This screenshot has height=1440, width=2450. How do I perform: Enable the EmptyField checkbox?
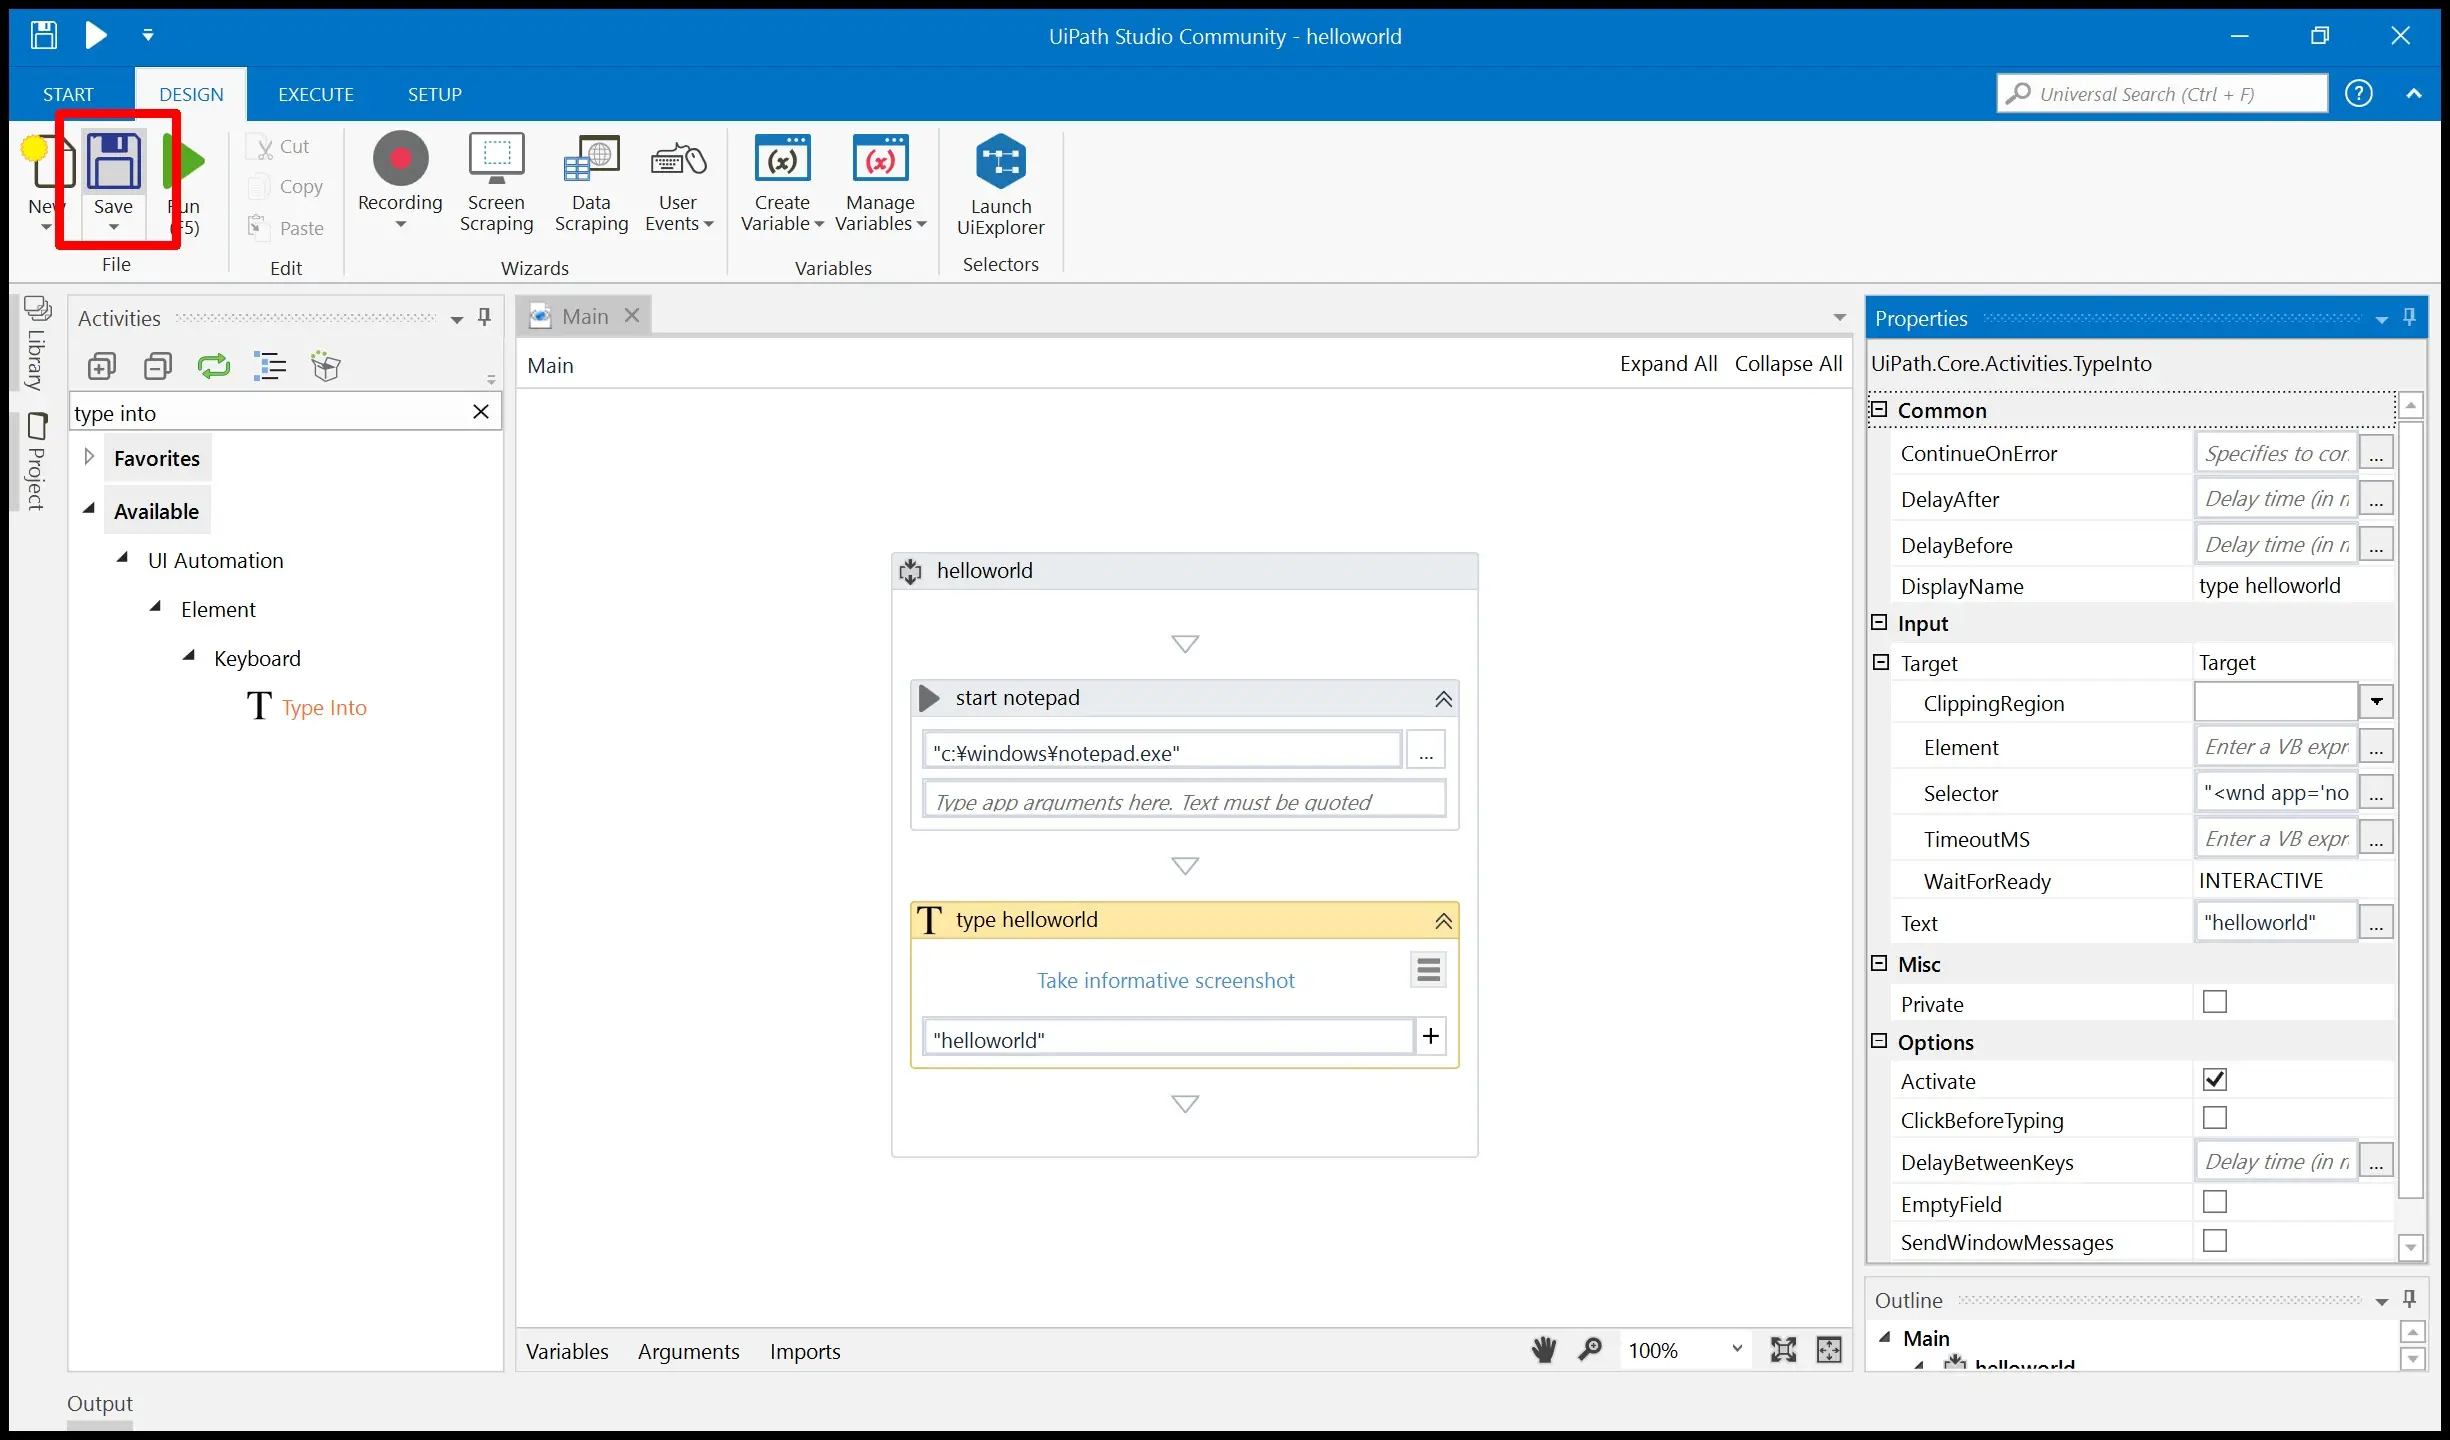click(x=2215, y=1202)
